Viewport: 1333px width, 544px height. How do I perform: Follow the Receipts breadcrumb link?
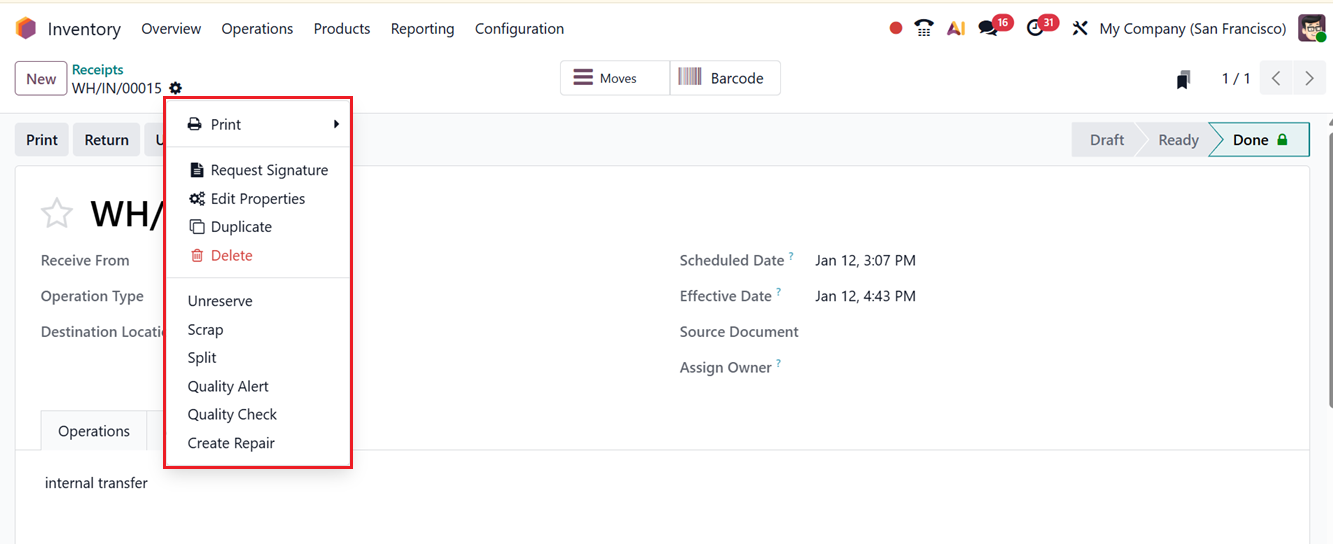click(98, 70)
